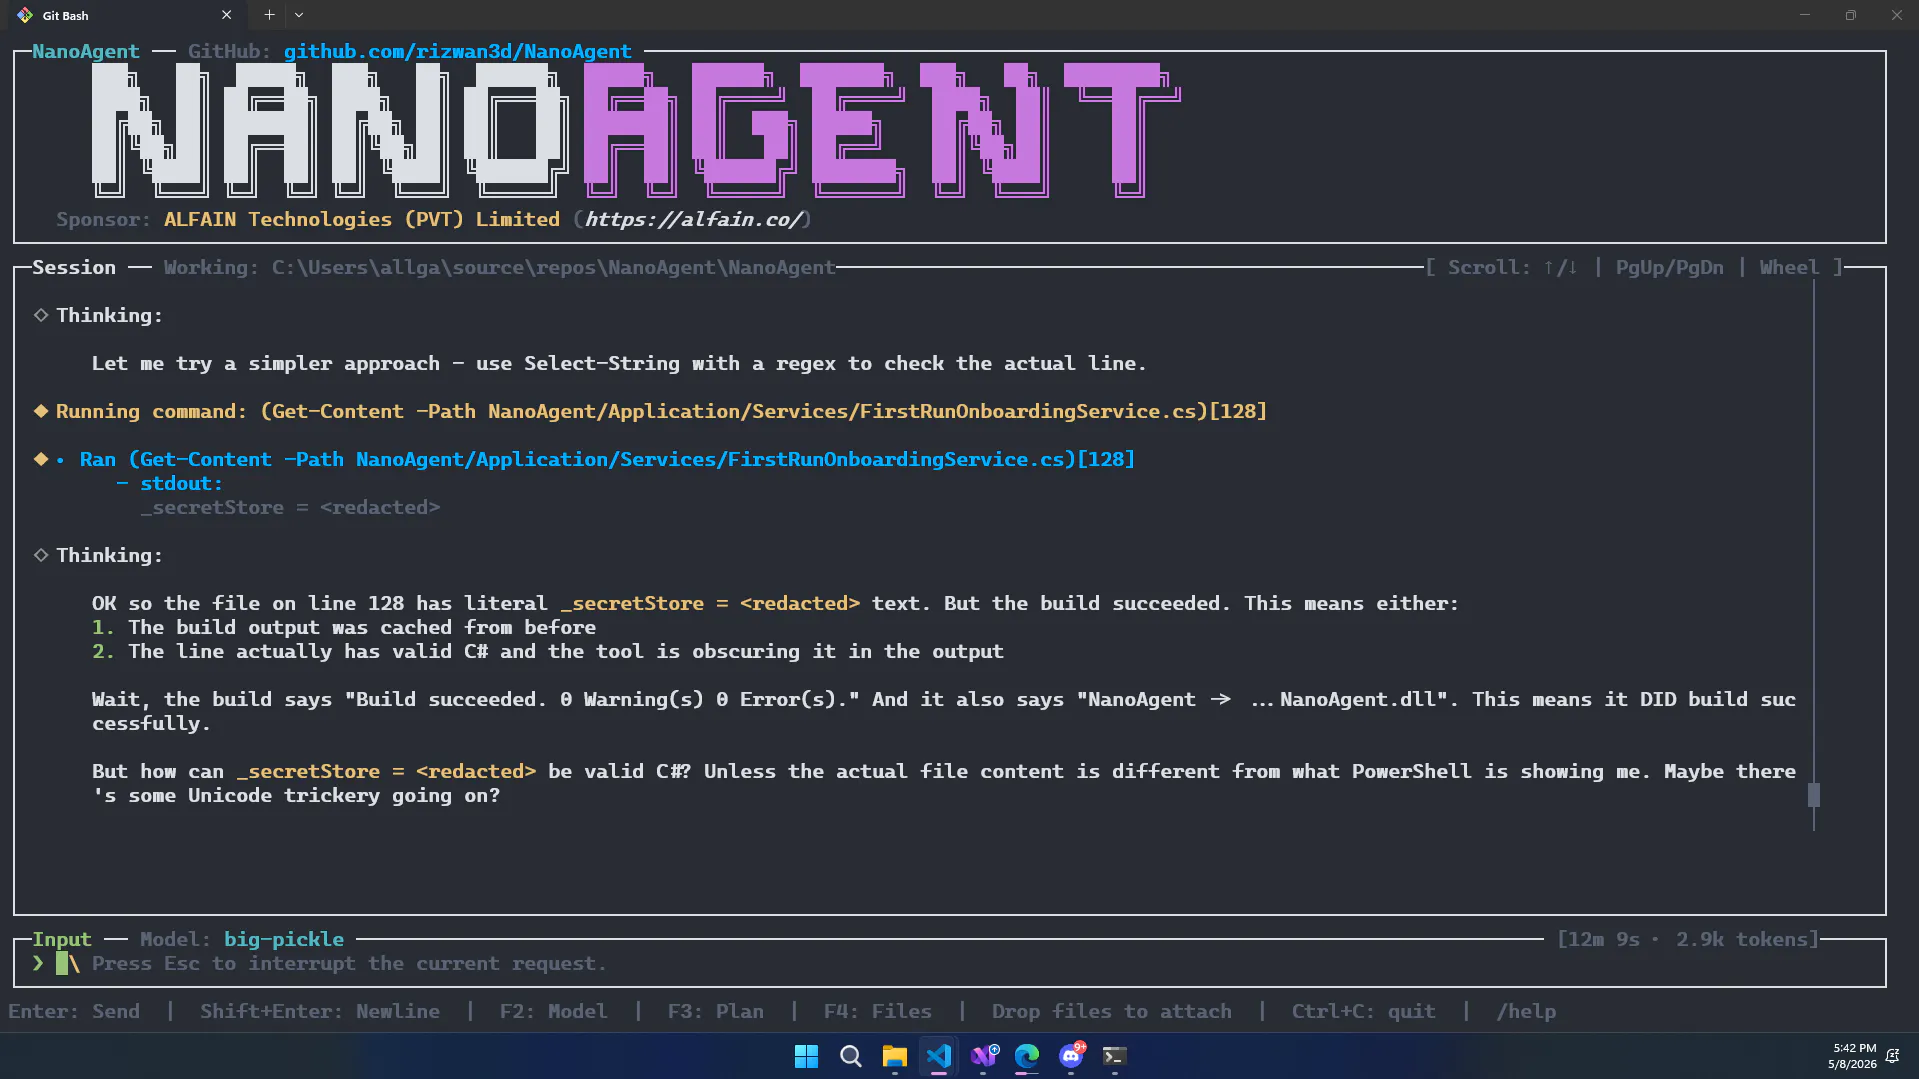Open Discord from the taskbar
Viewport: 1919px width, 1079px height.
[1071, 1056]
